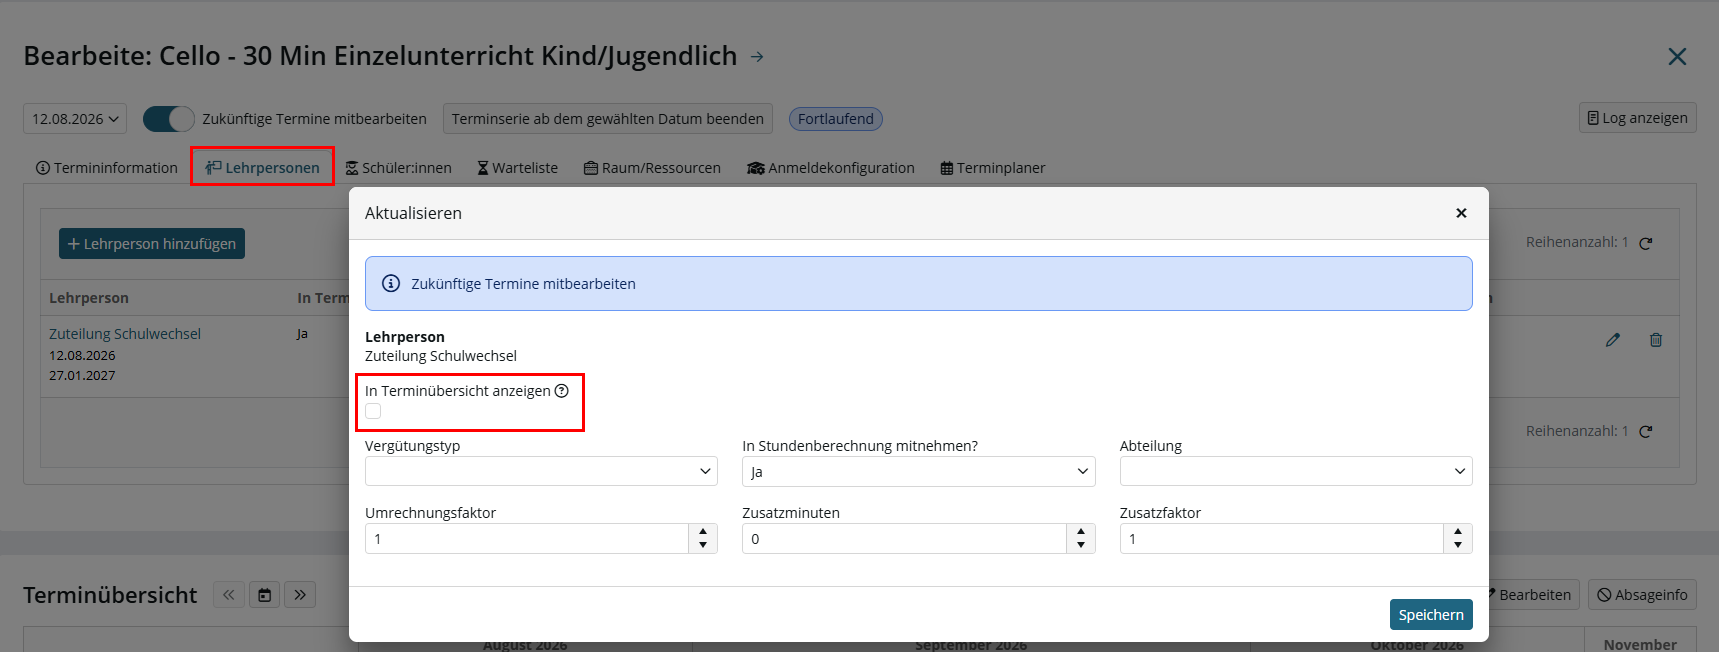Switch to the Raum/Ressourcen tab
This screenshot has width=1719, height=652.
coord(652,168)
